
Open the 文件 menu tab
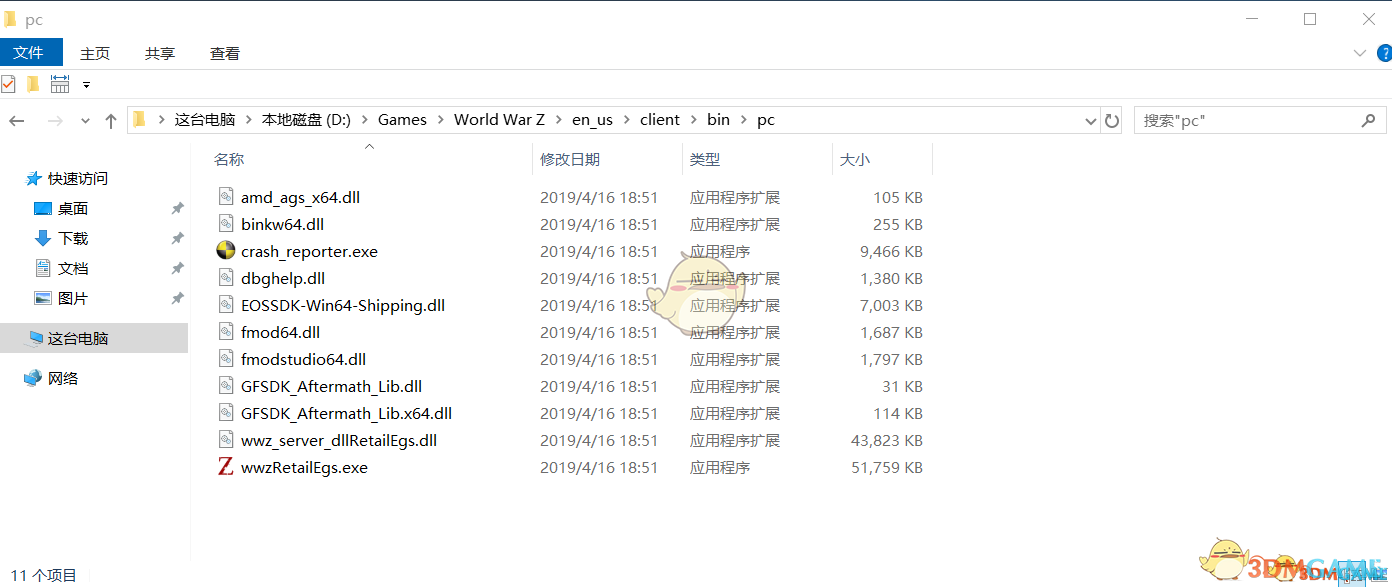coord(31,53)
